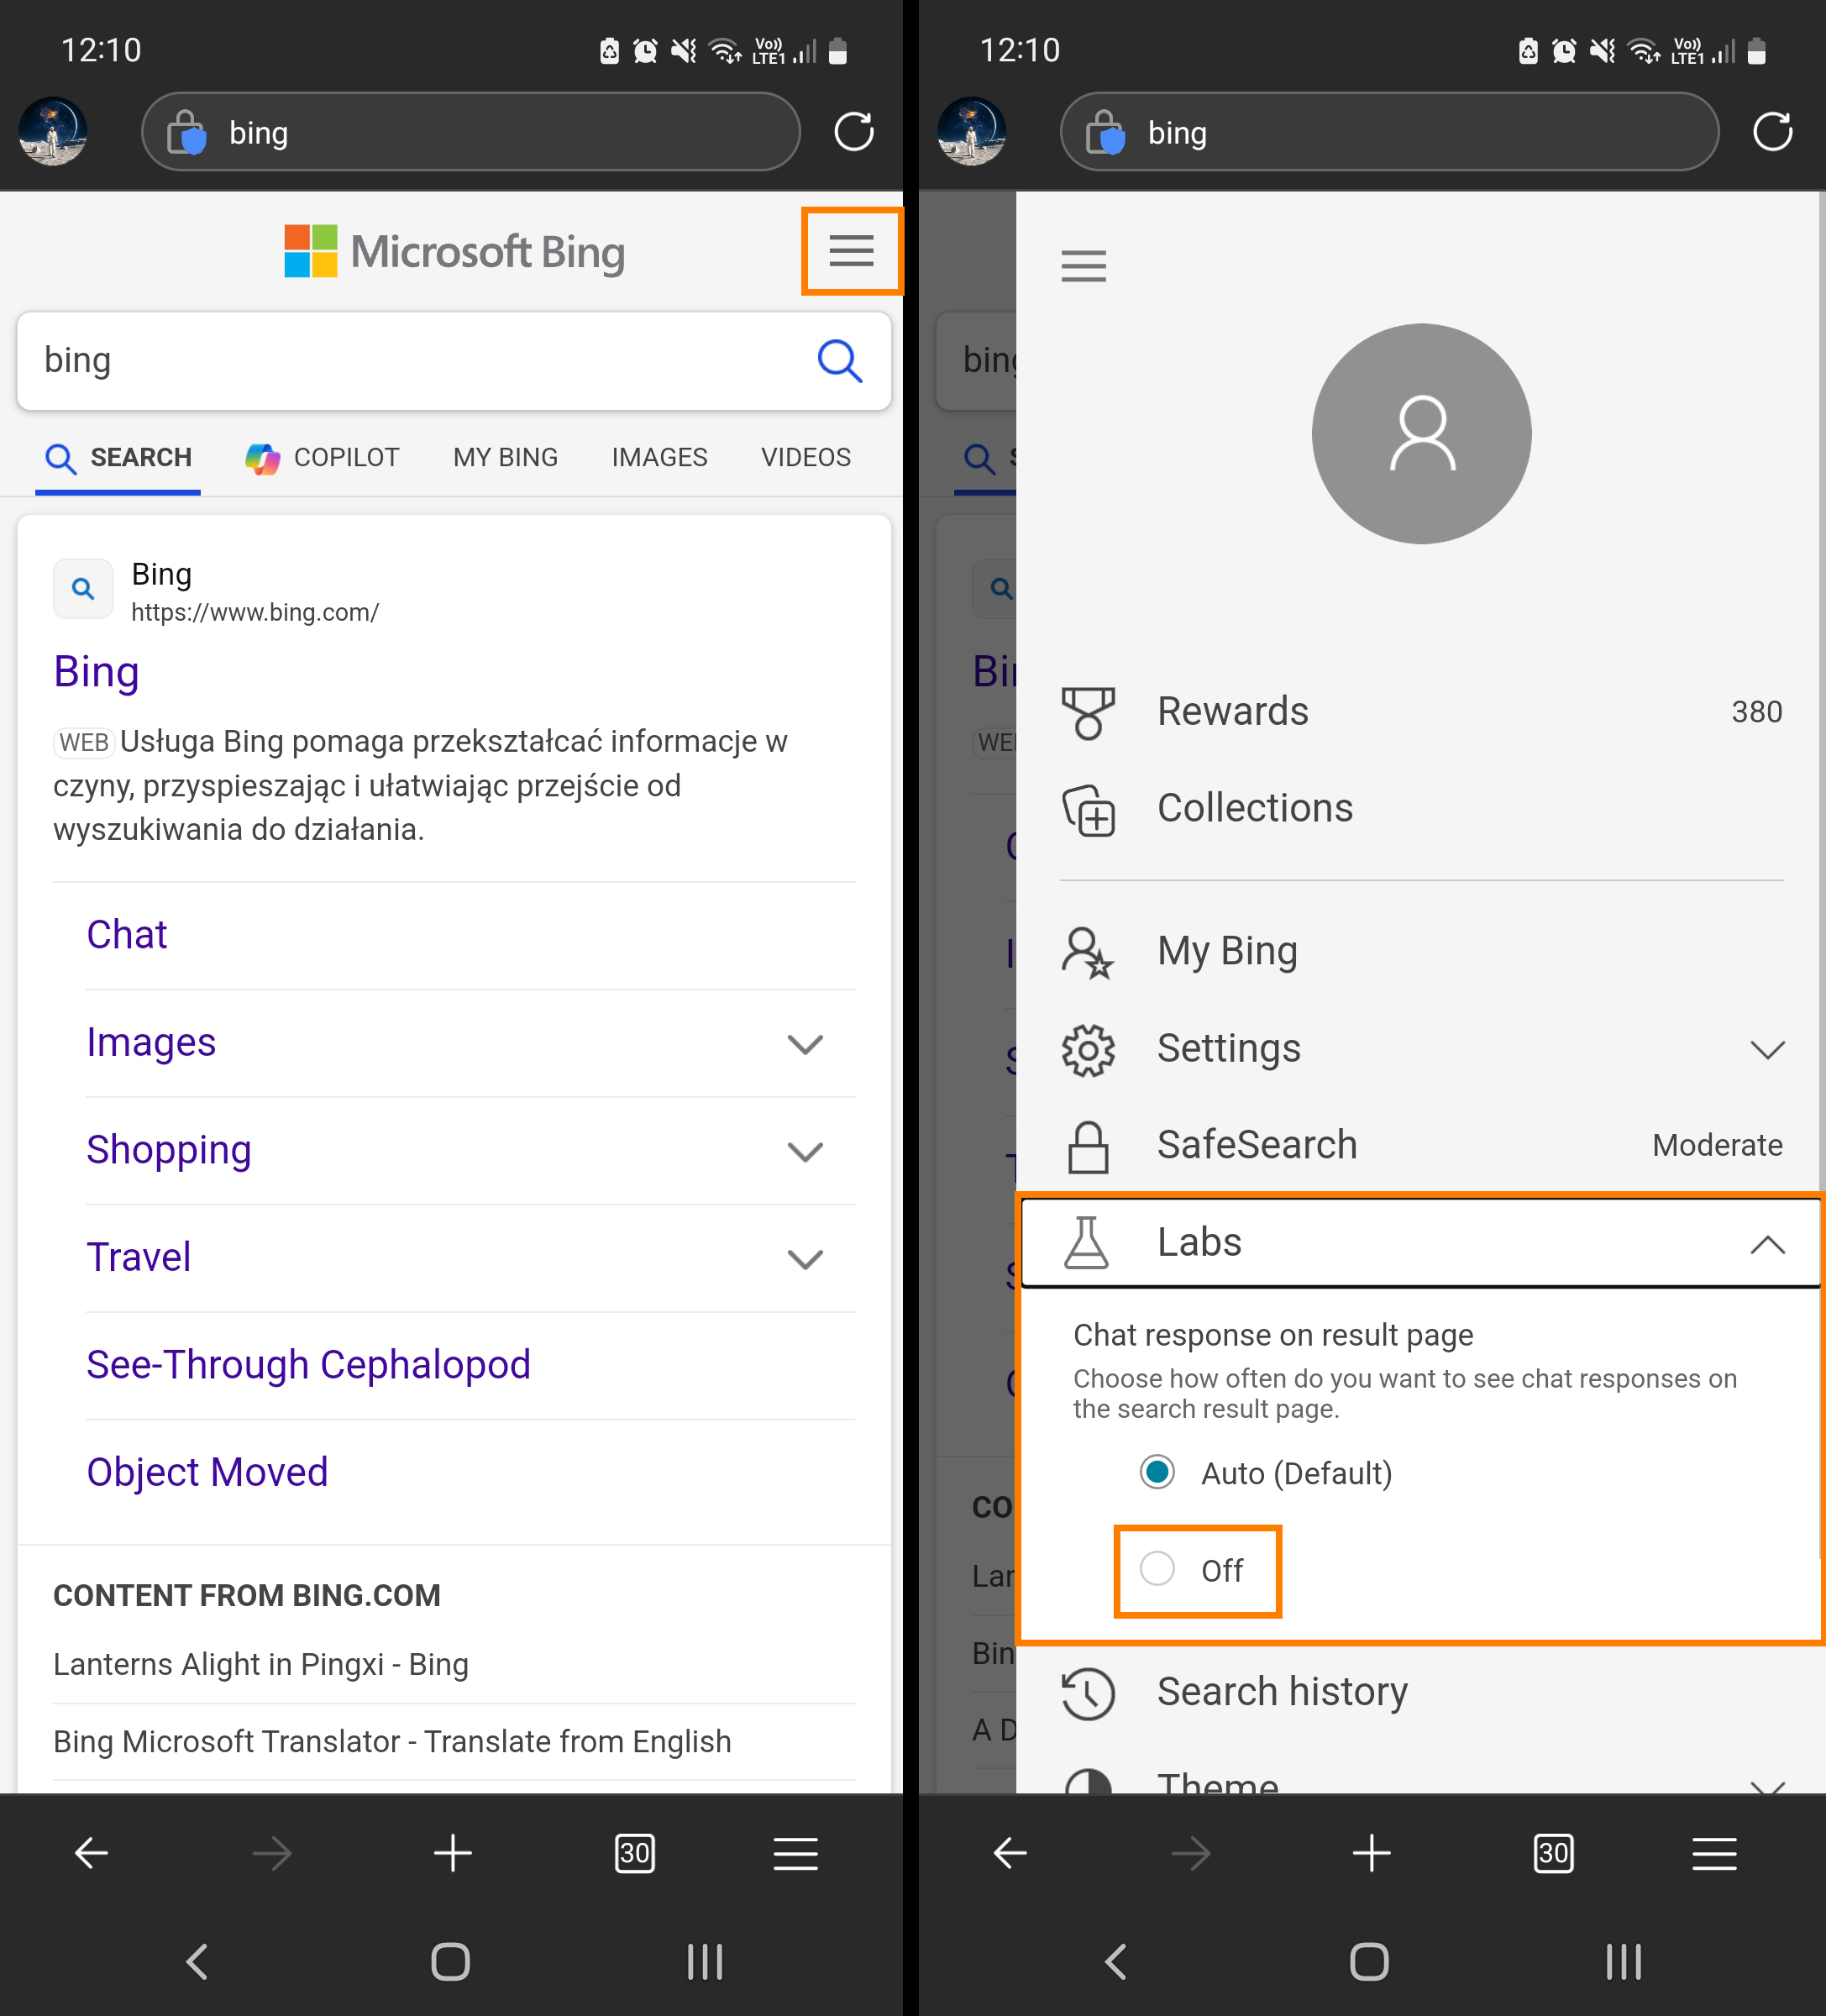Open the Object Moved link
The width and height of the screenshot is (1826, 2016).
pos(207,1473)
